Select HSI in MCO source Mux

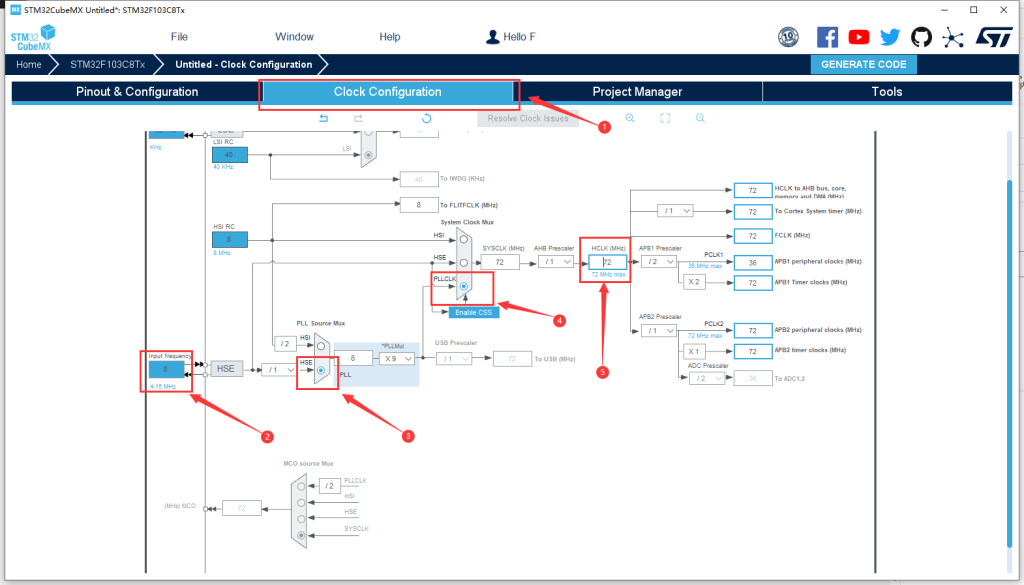click(301, 503)
